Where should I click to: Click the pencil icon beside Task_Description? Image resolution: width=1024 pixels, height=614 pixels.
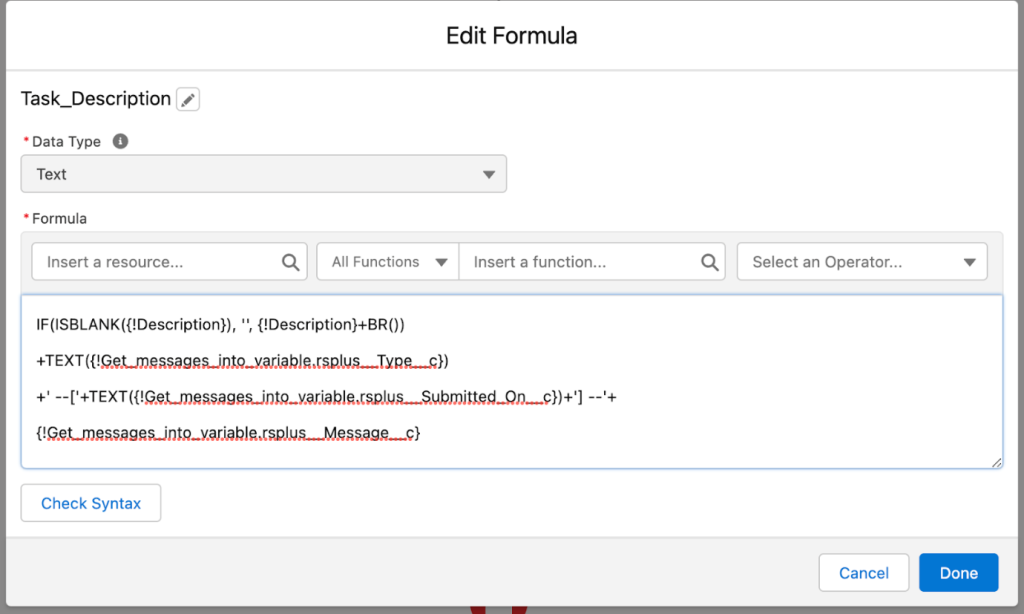[x=188, y=99]
